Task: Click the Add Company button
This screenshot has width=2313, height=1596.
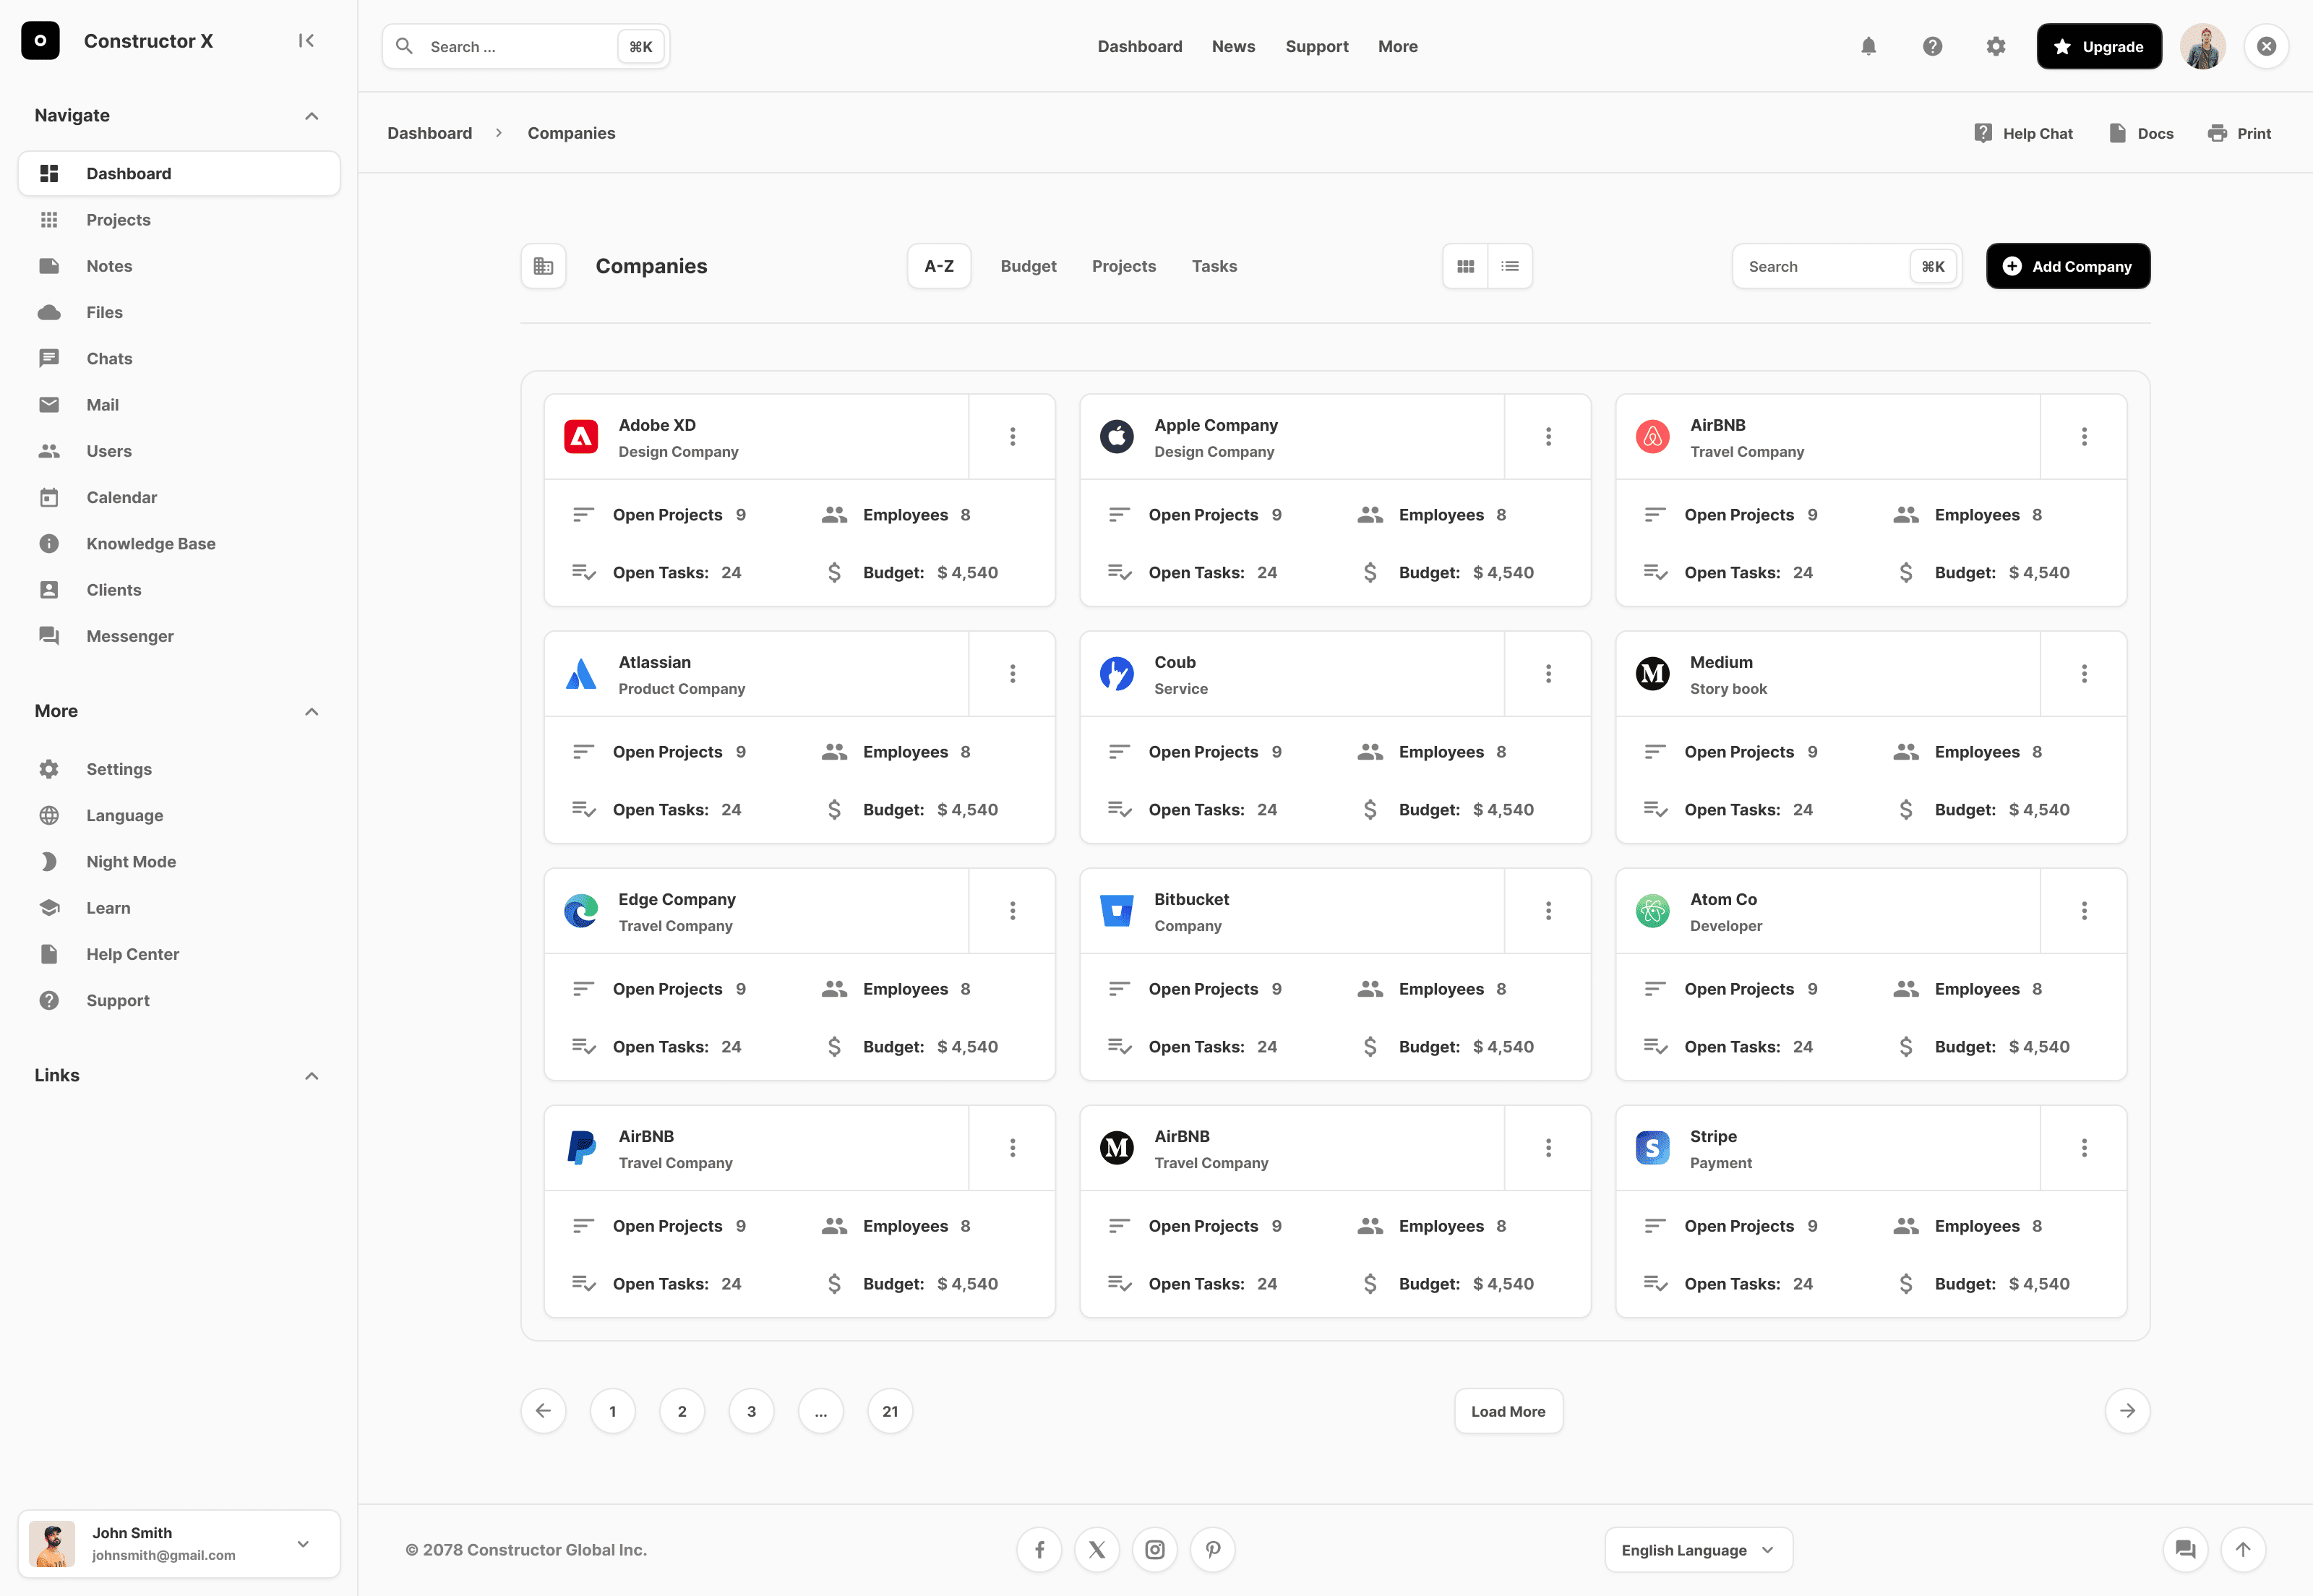Action: pos(2067,266)
